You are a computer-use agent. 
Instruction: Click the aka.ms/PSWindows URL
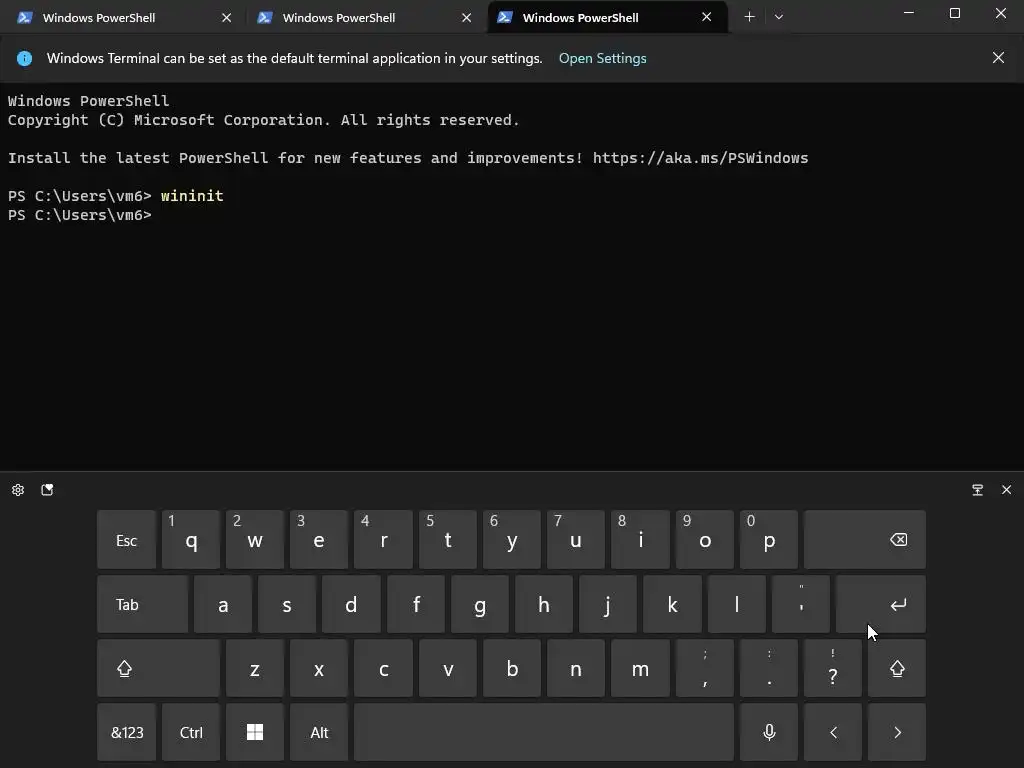[701, 158]
